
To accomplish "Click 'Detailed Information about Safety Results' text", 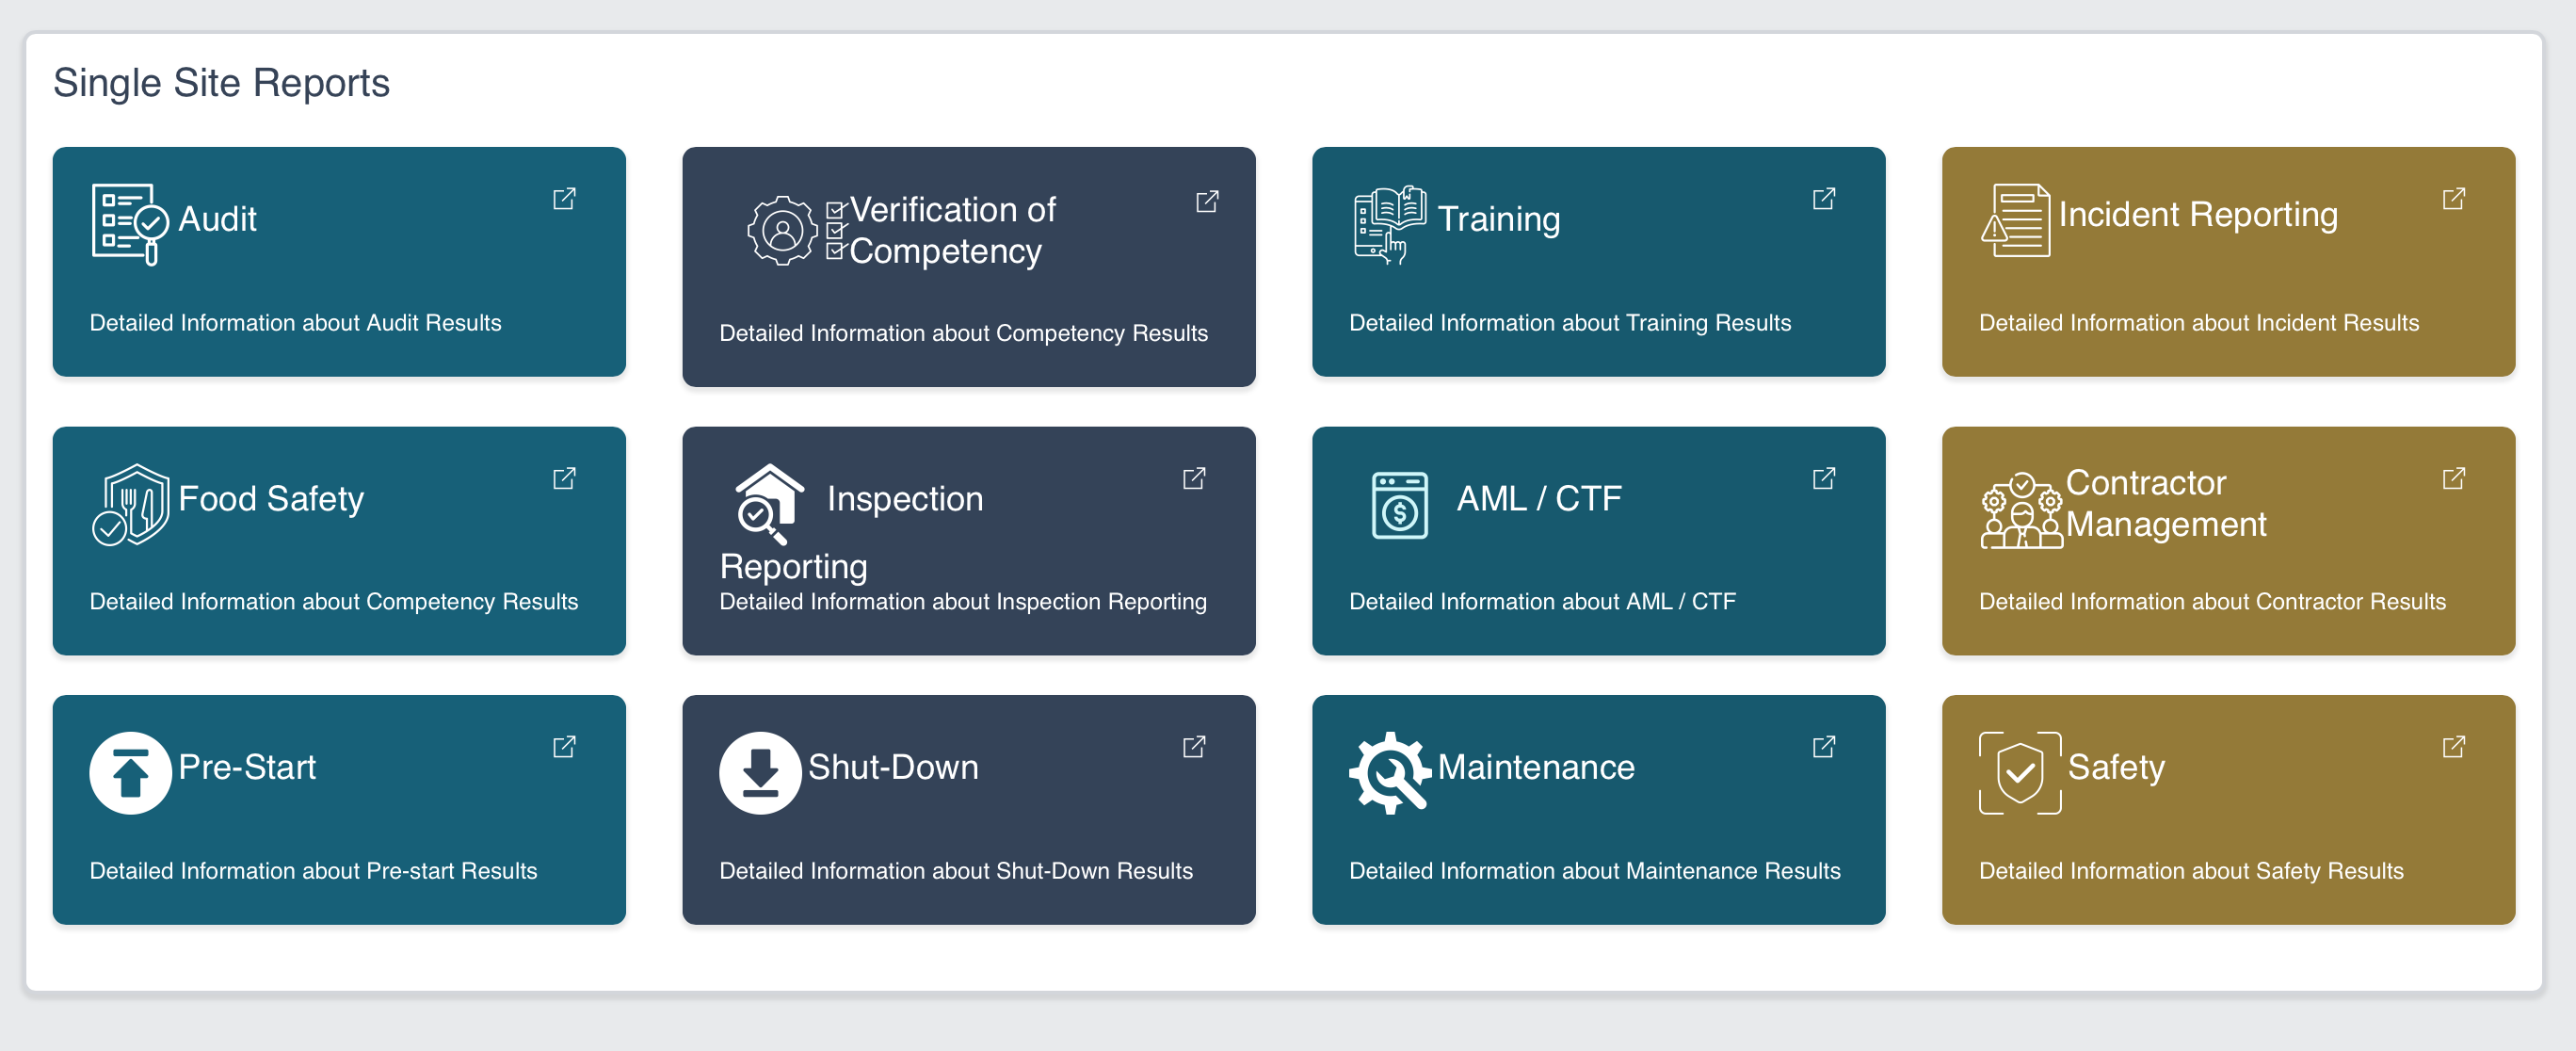I will click(x=2191, y=871).
